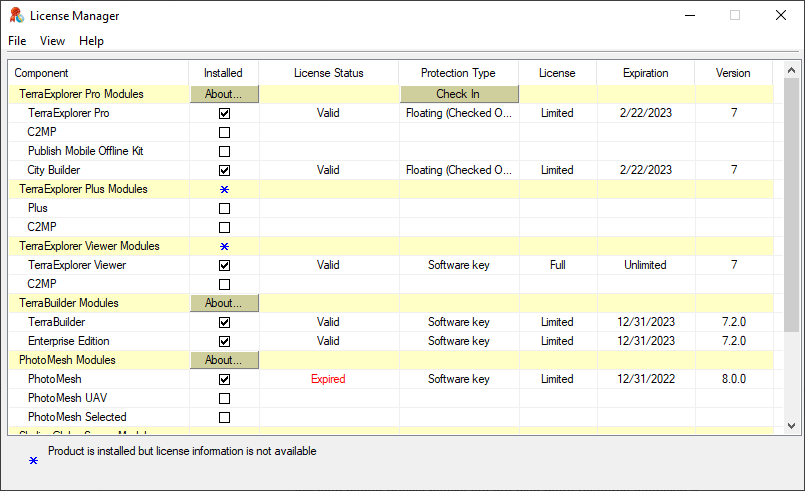
Task: Click the blue asterisk in TerraExplorer Plus Modules row
Action: (224, 189)
